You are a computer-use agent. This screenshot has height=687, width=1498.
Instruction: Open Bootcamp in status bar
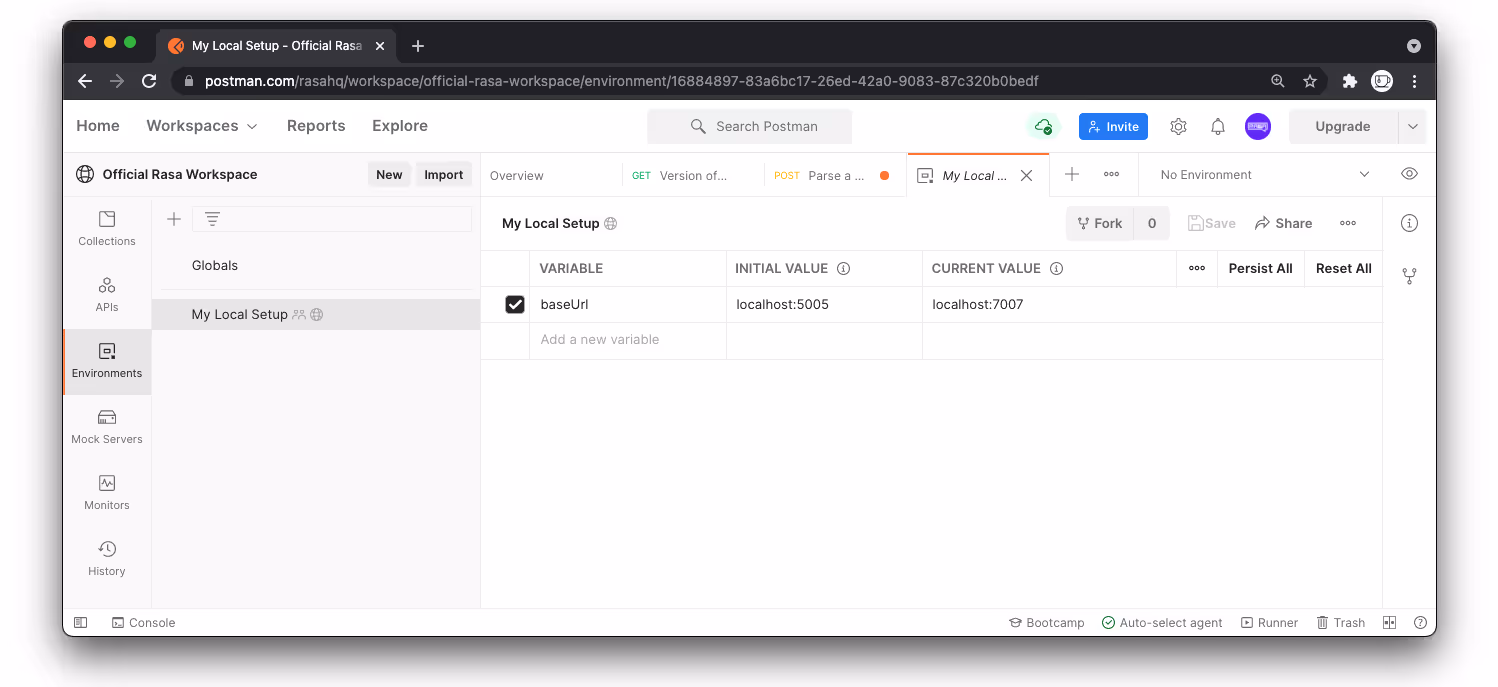point(1047,622)
